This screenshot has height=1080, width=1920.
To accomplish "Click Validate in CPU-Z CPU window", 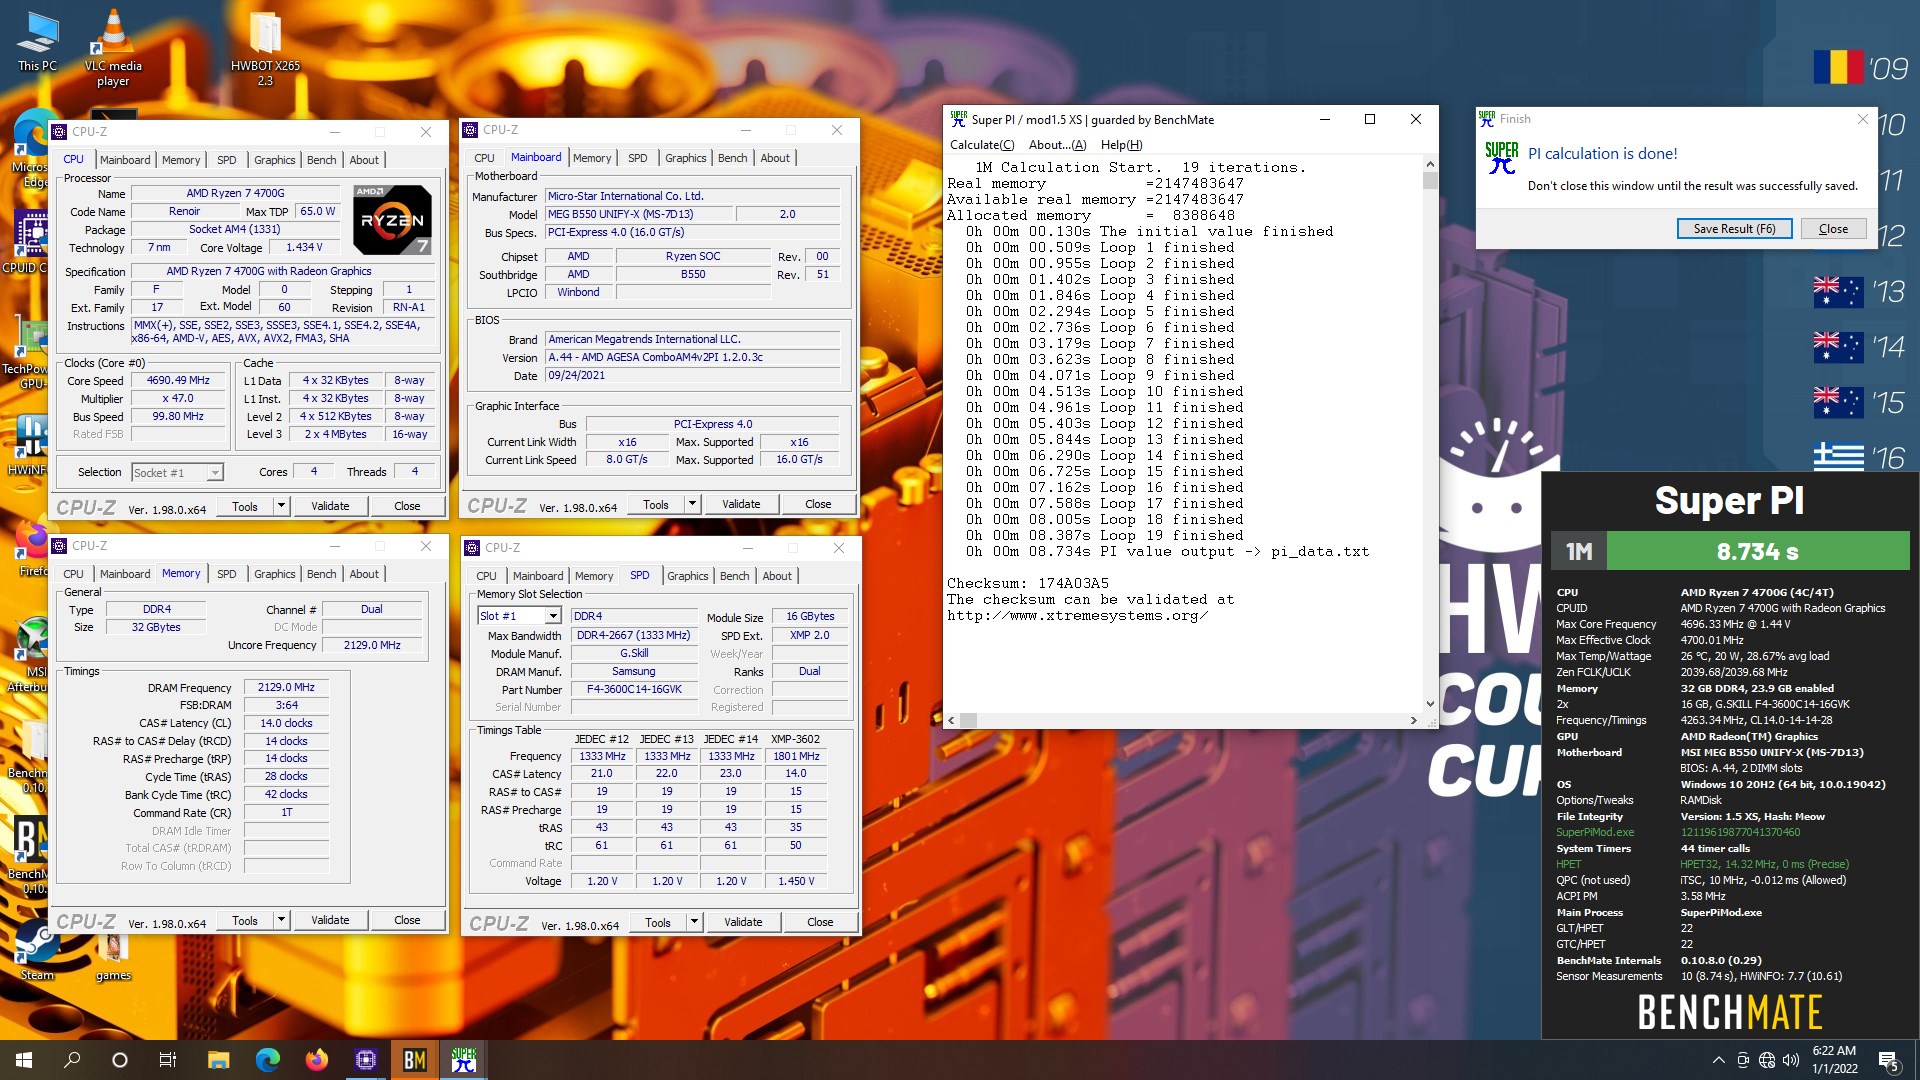I will point(330,506).
